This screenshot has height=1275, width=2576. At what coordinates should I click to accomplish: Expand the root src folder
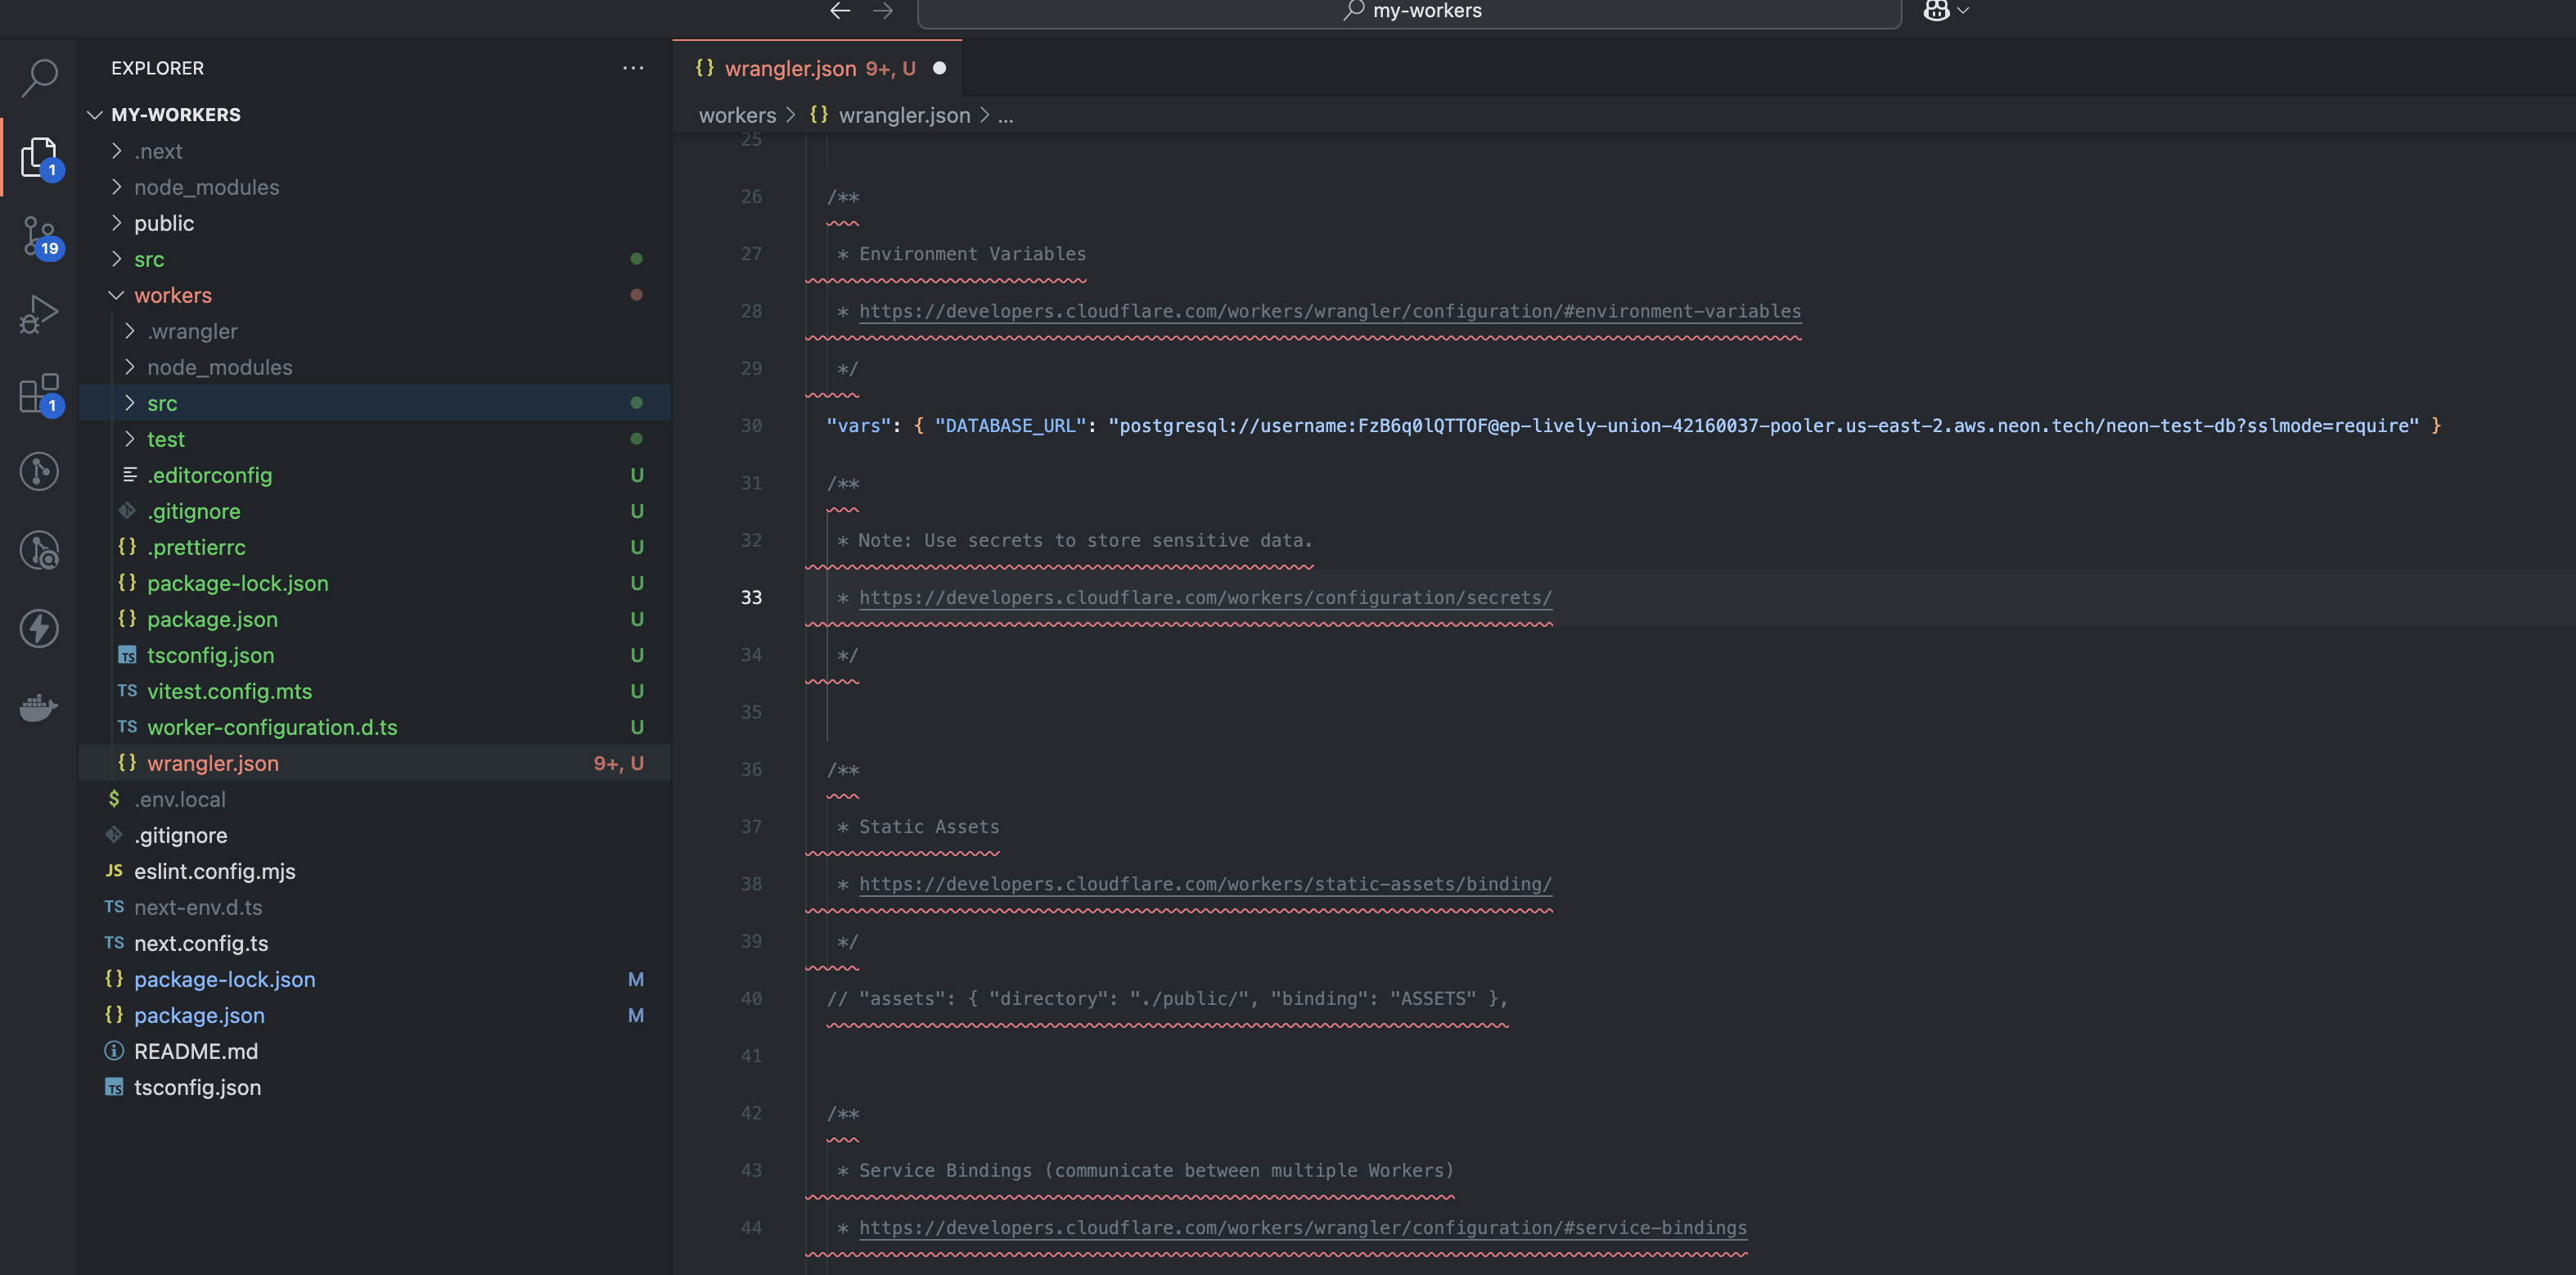click(x=375, y=259)
